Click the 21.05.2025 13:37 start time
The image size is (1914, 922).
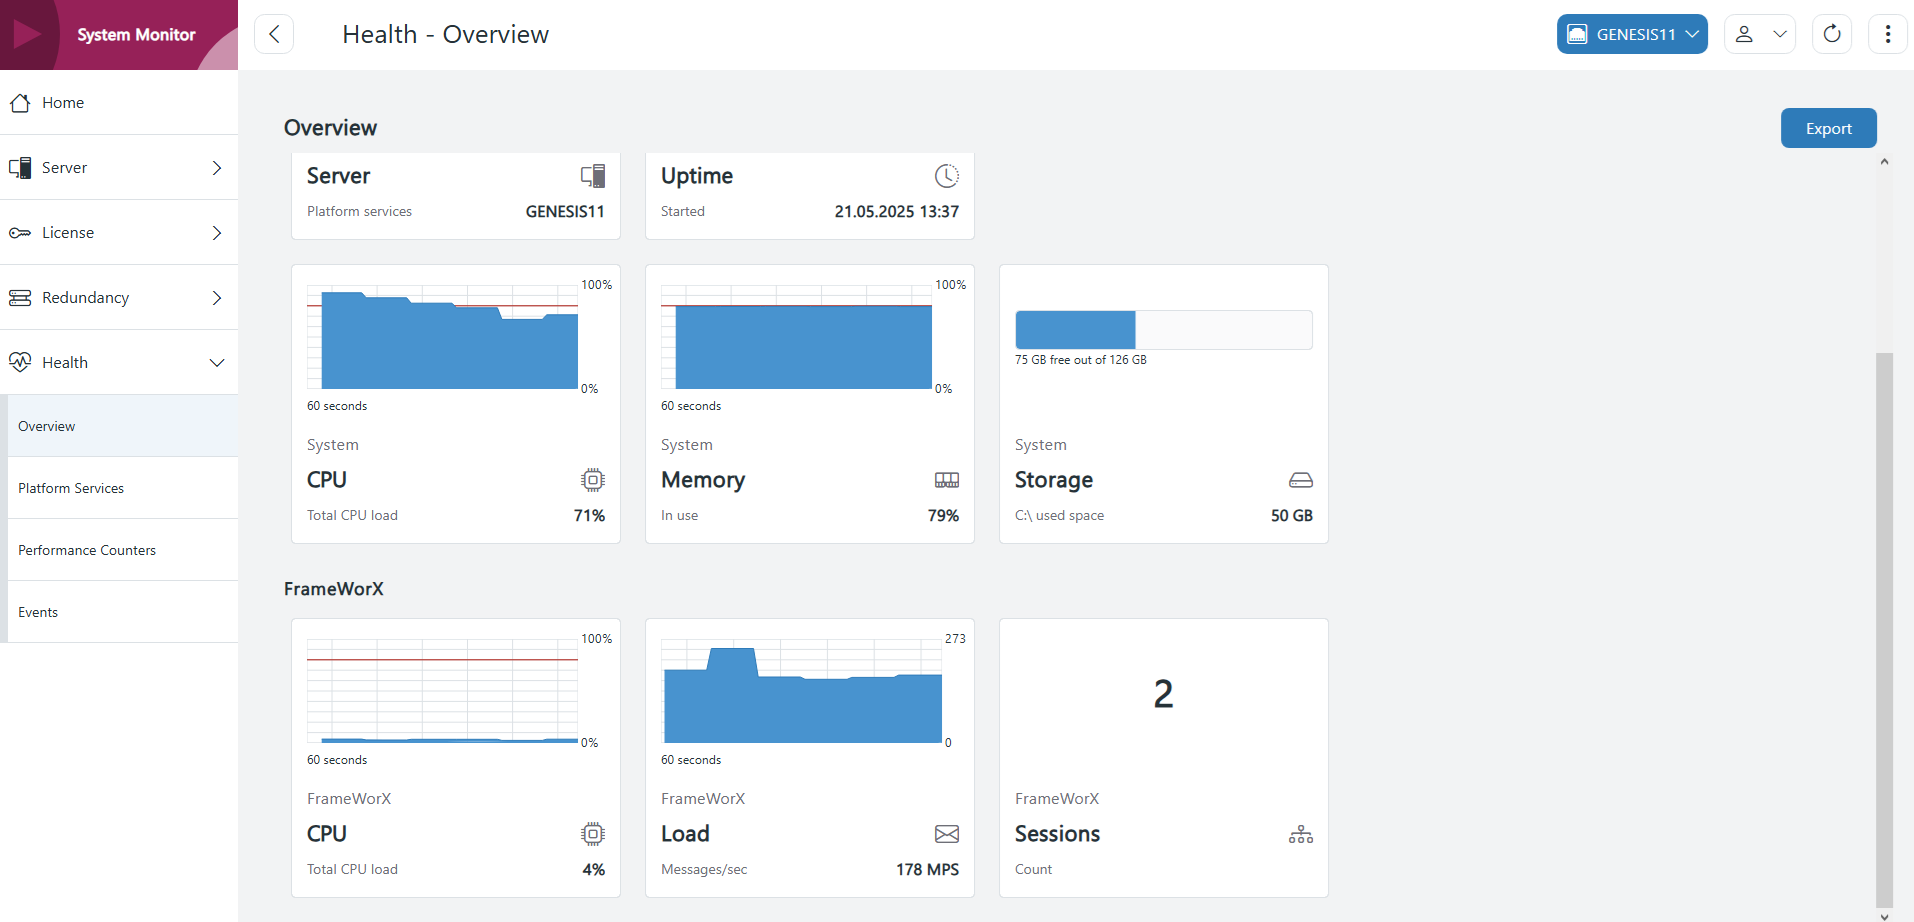coord(897,212)
